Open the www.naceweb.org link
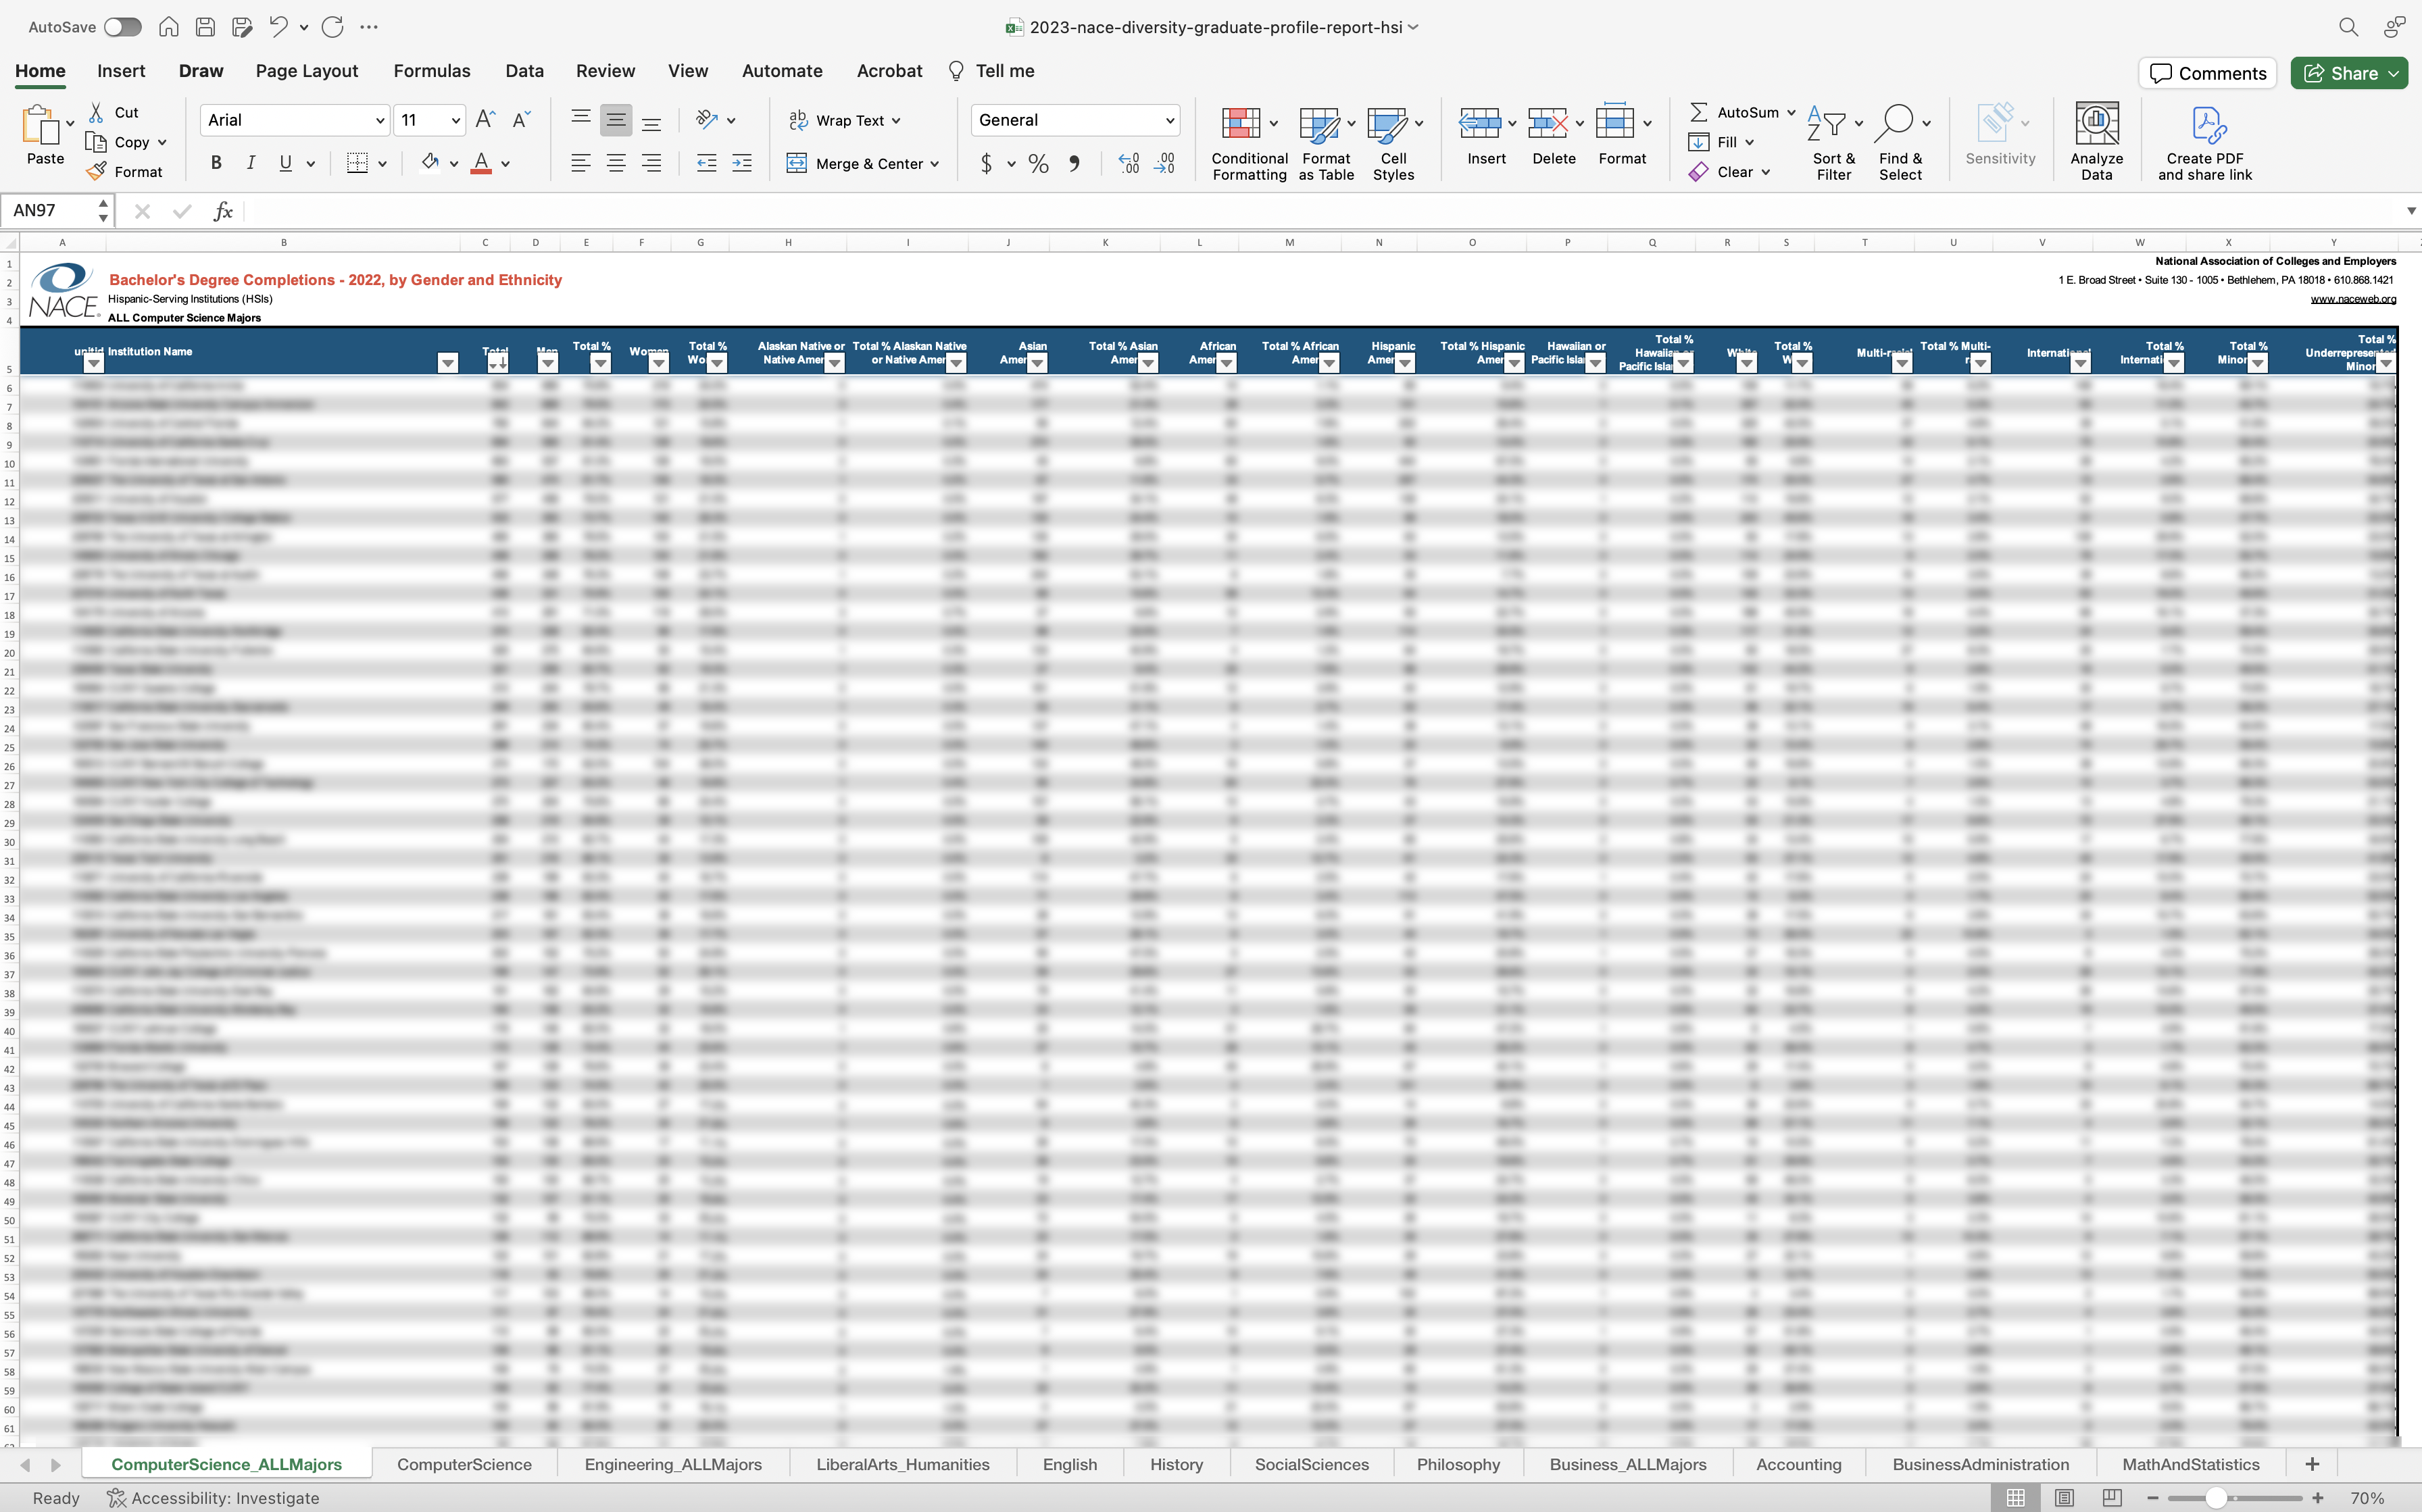The width and height of the screenshot is (2422, 1512). [x=2353, y=299]
